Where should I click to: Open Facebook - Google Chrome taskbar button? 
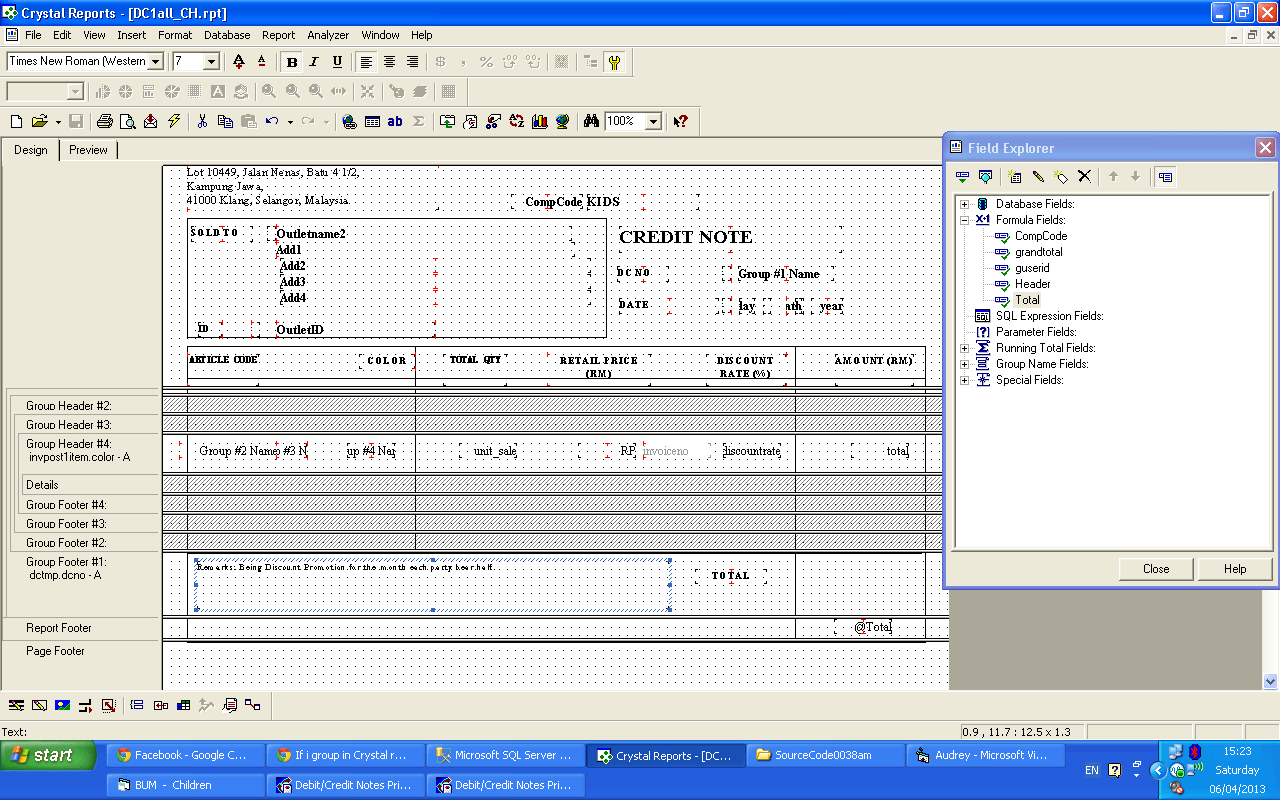tap(185, 755)
